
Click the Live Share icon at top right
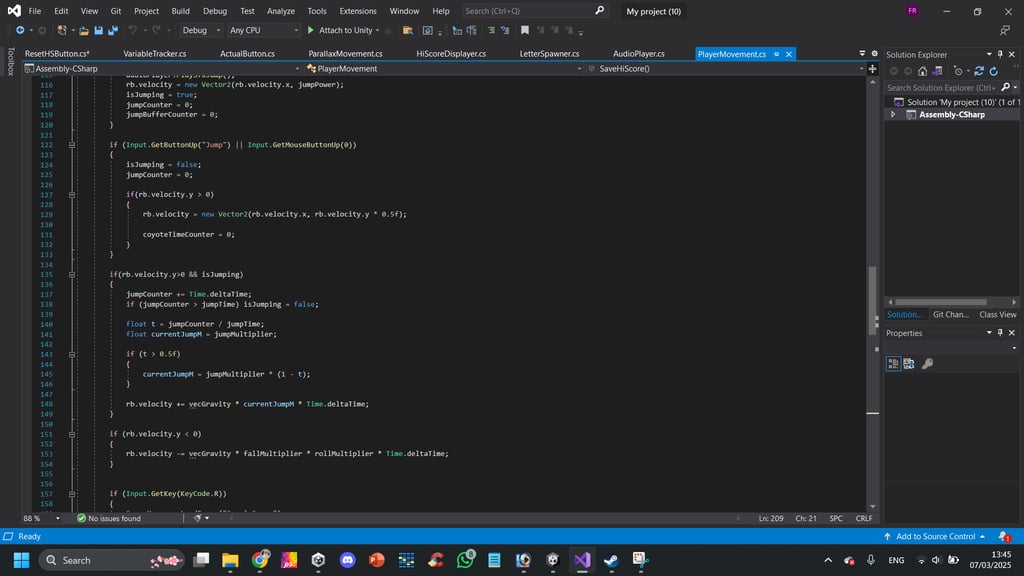click(1005, 30)
